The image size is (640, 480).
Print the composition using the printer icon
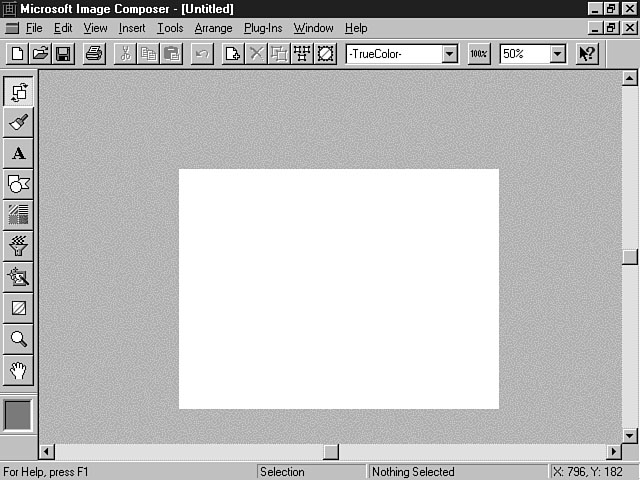click(x=94, y=54)
